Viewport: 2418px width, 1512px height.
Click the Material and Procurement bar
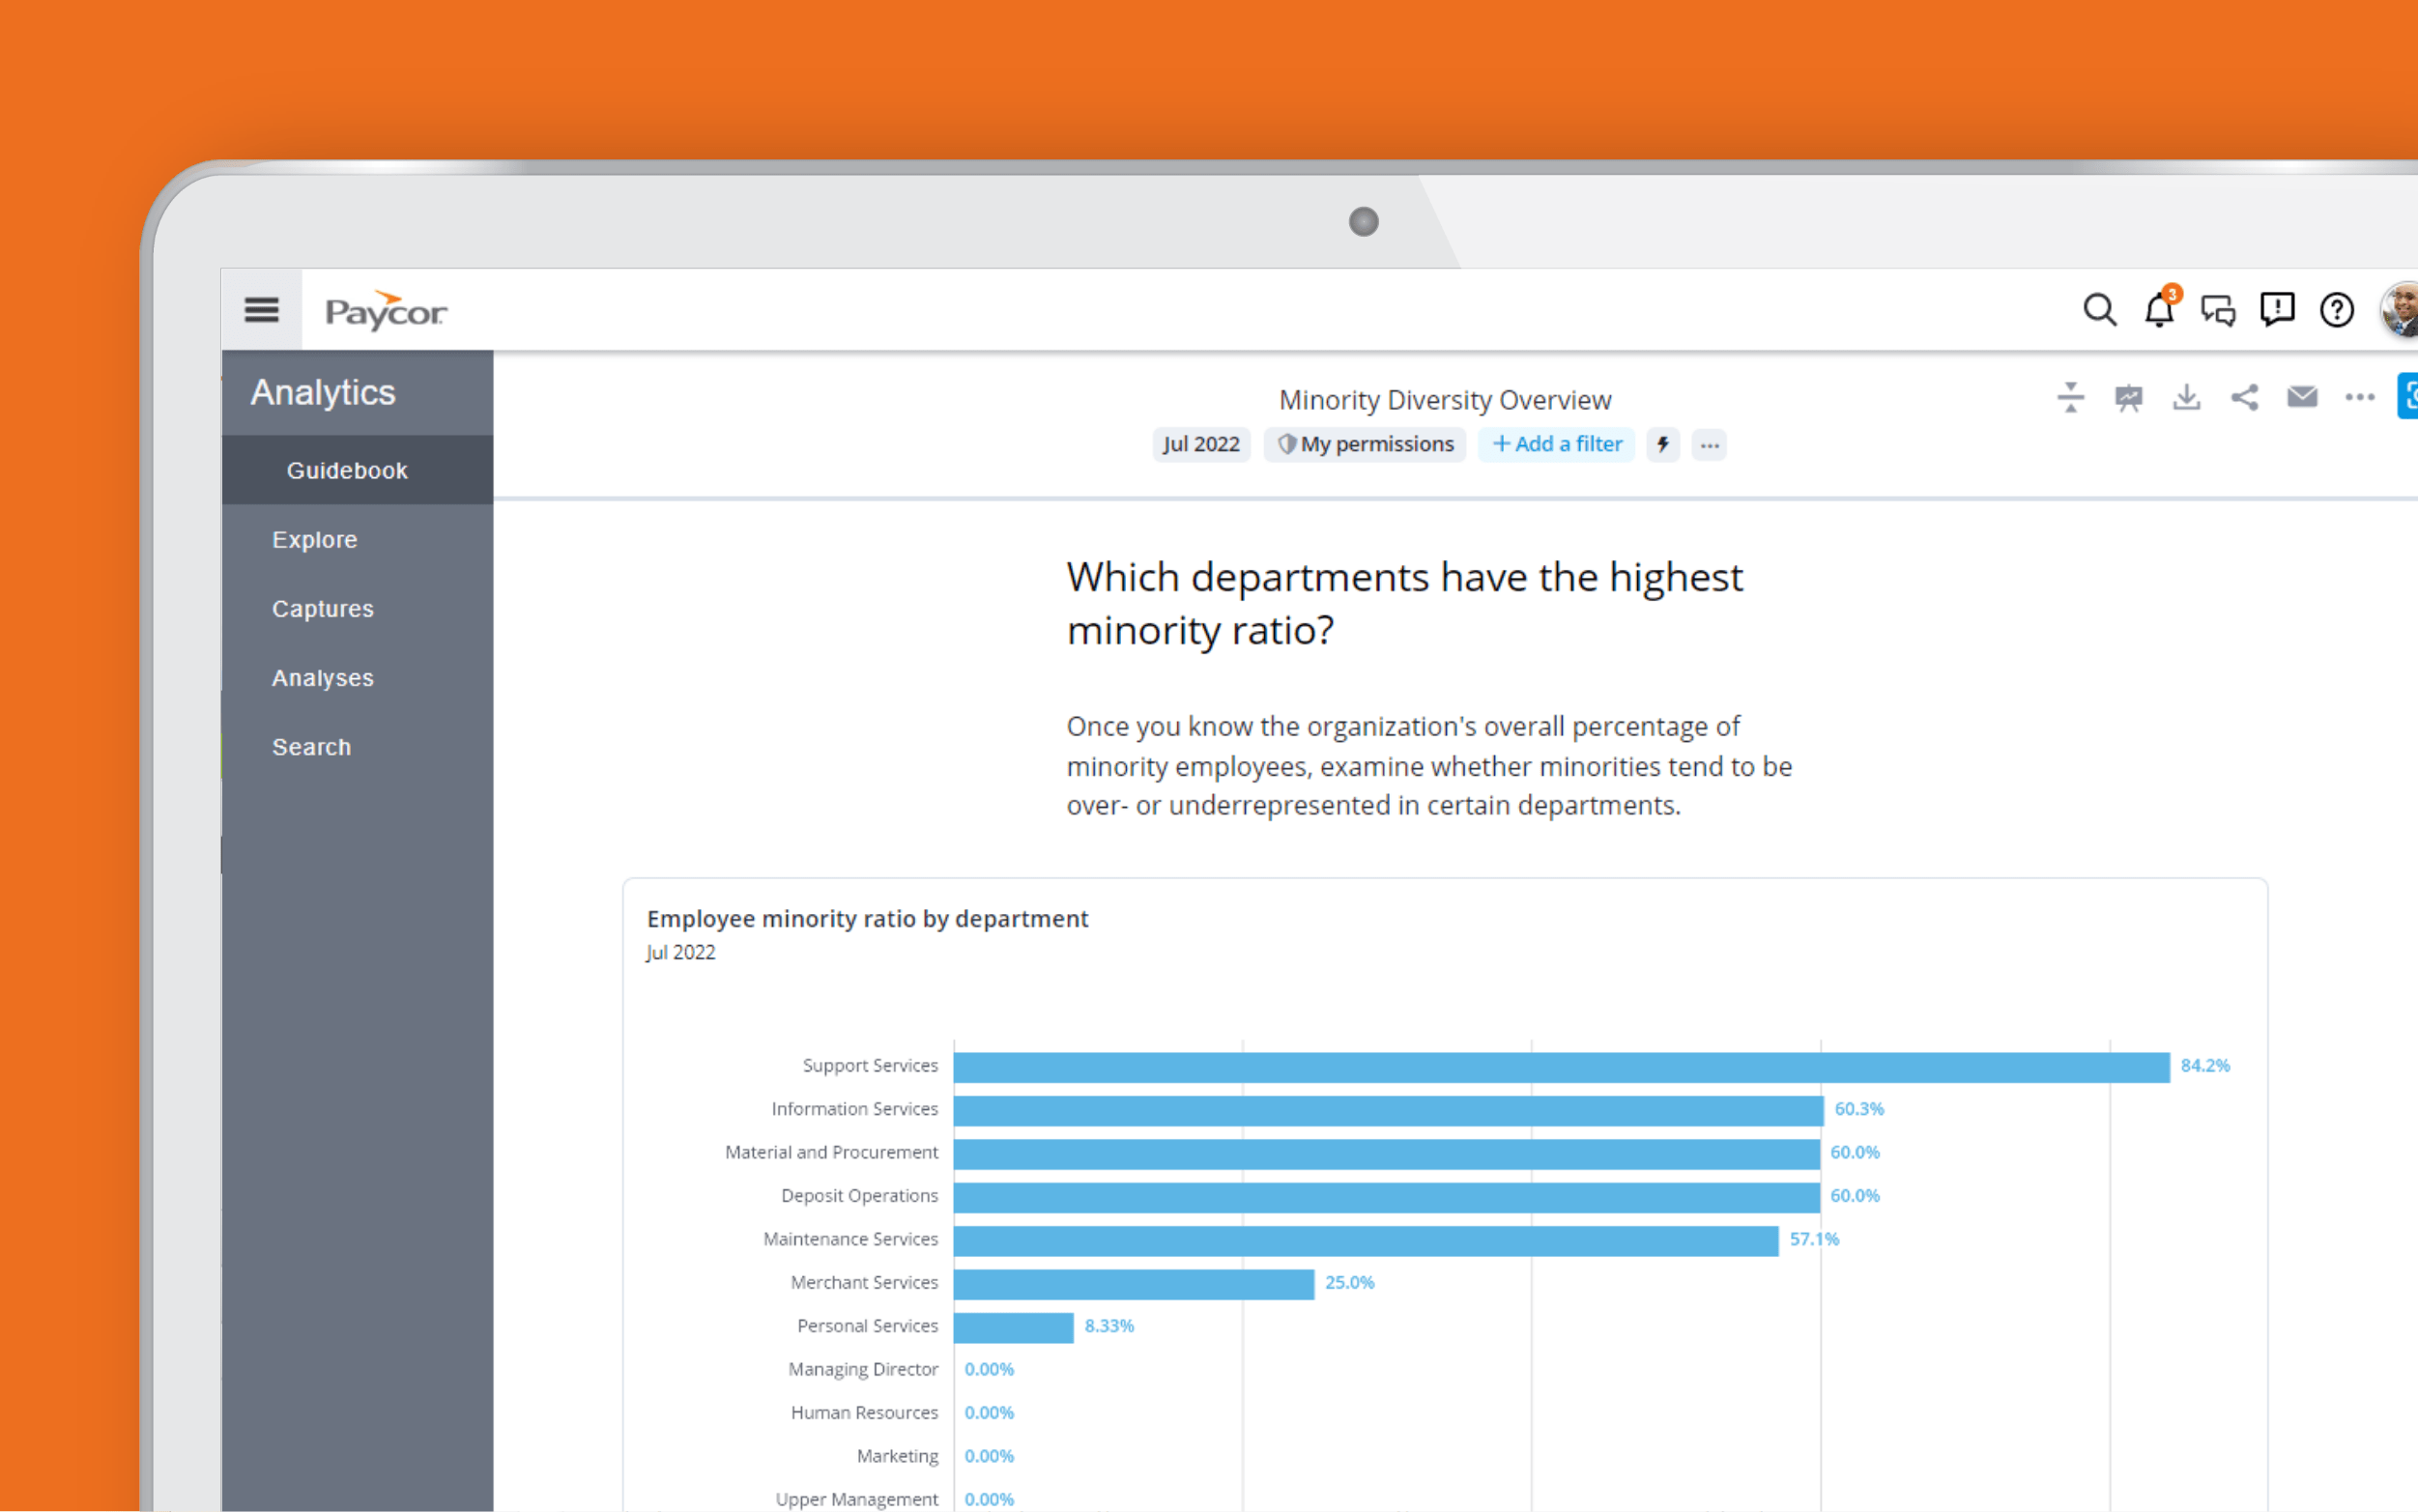(x=1386, y=1154)
